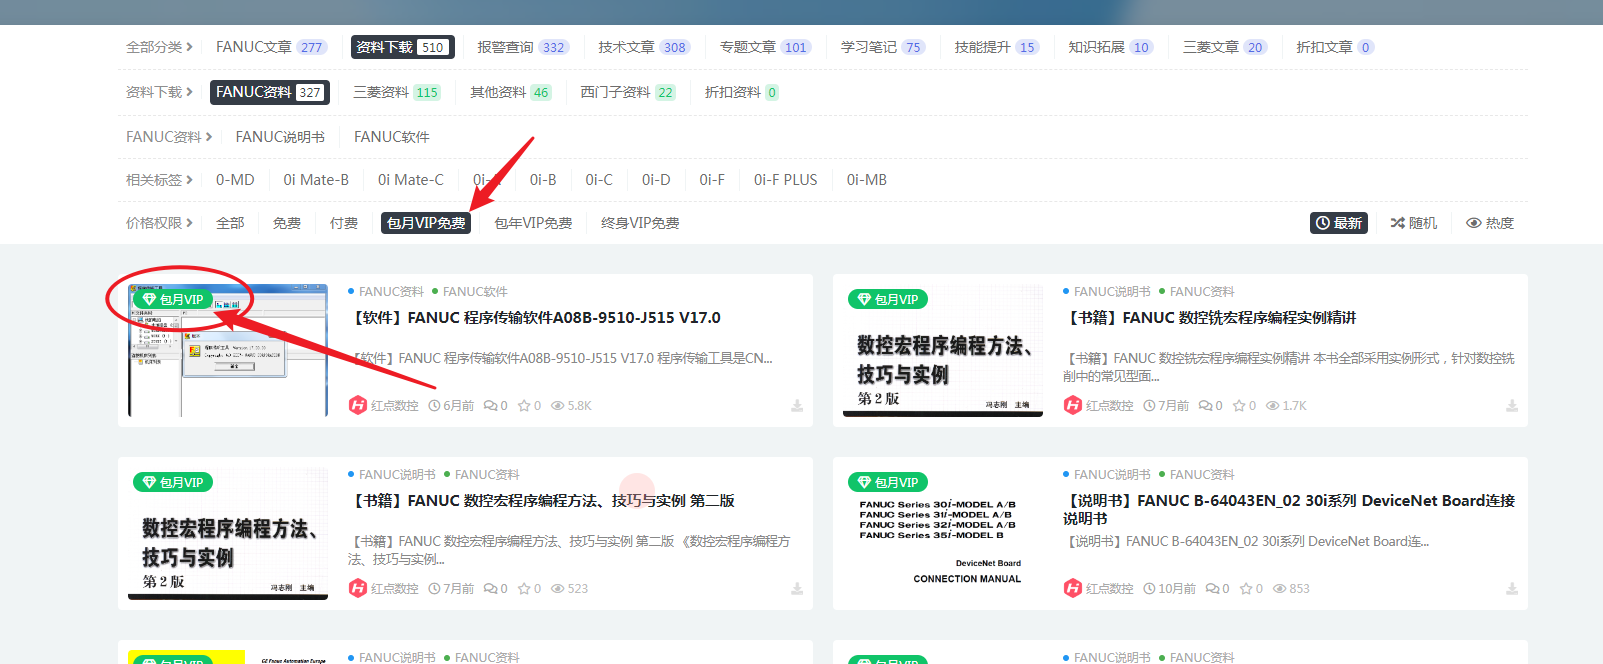Choose the 专题文章 category

(765, 47)
